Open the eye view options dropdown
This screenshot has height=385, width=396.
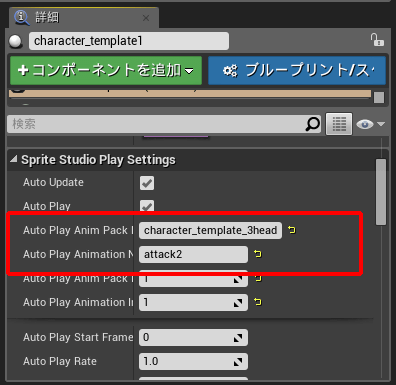tap(370, 124)
